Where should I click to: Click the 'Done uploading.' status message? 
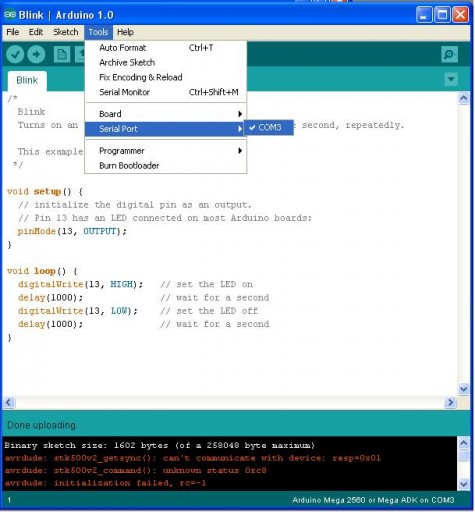[42, 425]
